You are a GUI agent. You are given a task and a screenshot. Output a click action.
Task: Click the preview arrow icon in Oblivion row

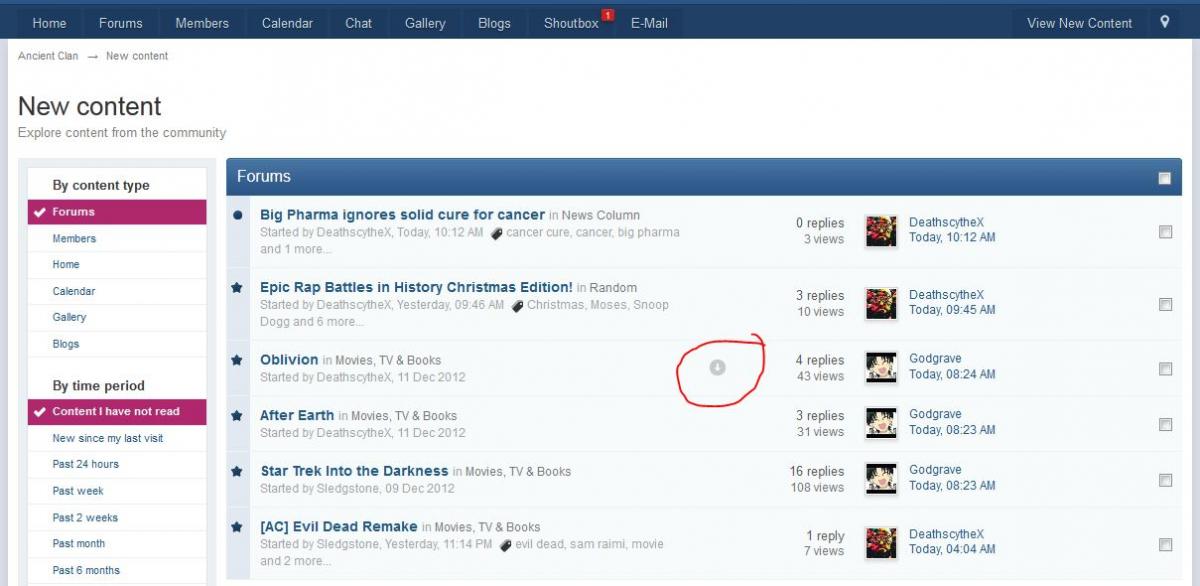717,368
